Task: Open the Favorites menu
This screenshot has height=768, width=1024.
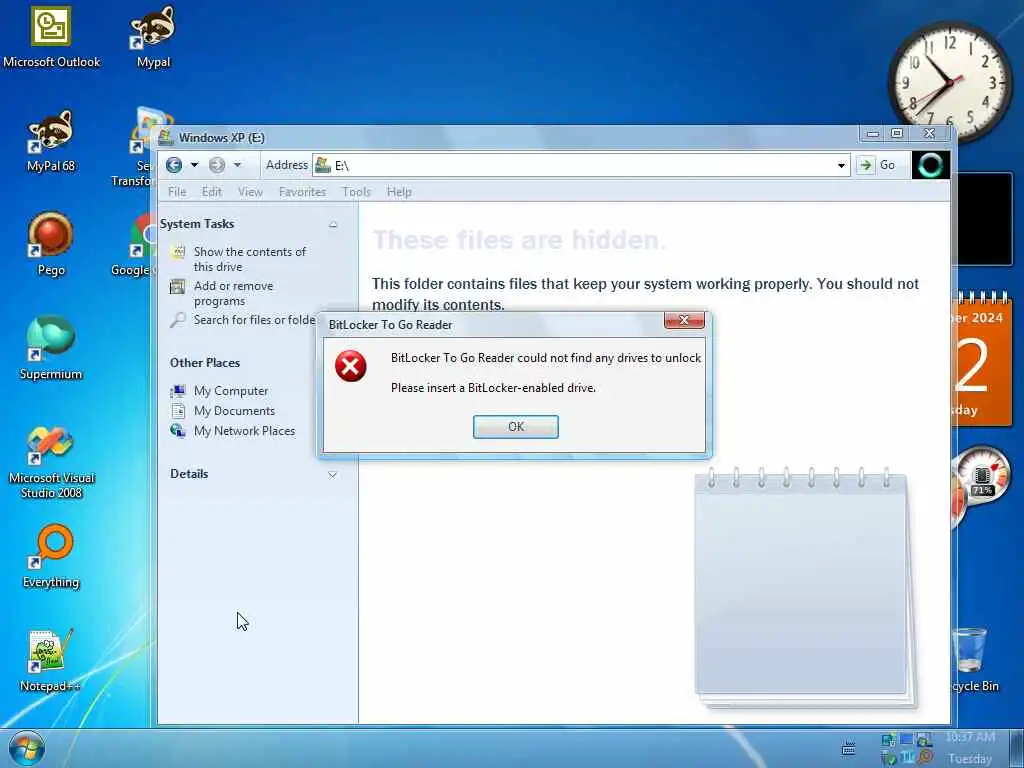Action: tap(302, 192)
